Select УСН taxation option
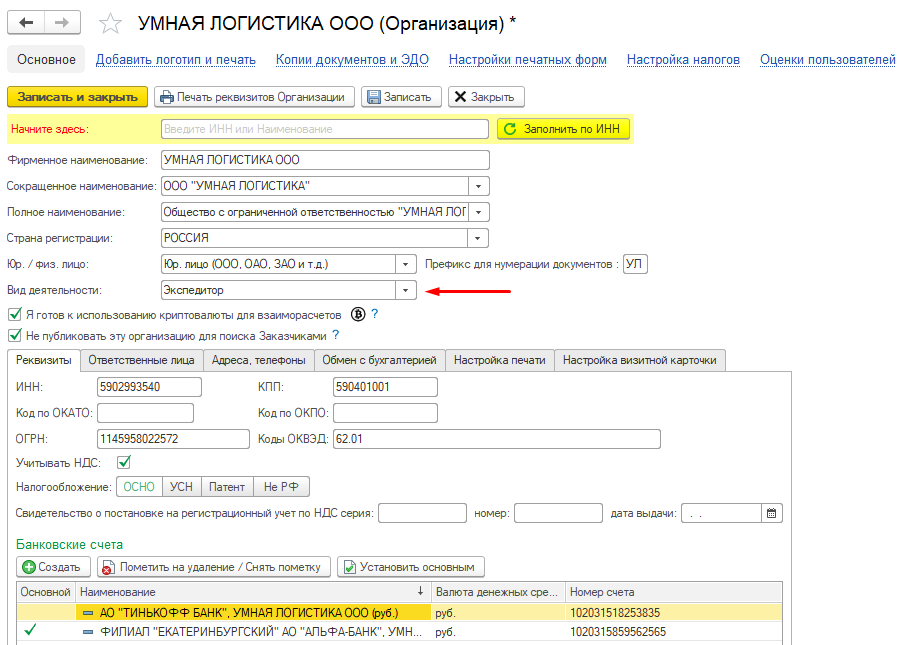The height and width of the screenshot is (645, 918). [181, 487]
